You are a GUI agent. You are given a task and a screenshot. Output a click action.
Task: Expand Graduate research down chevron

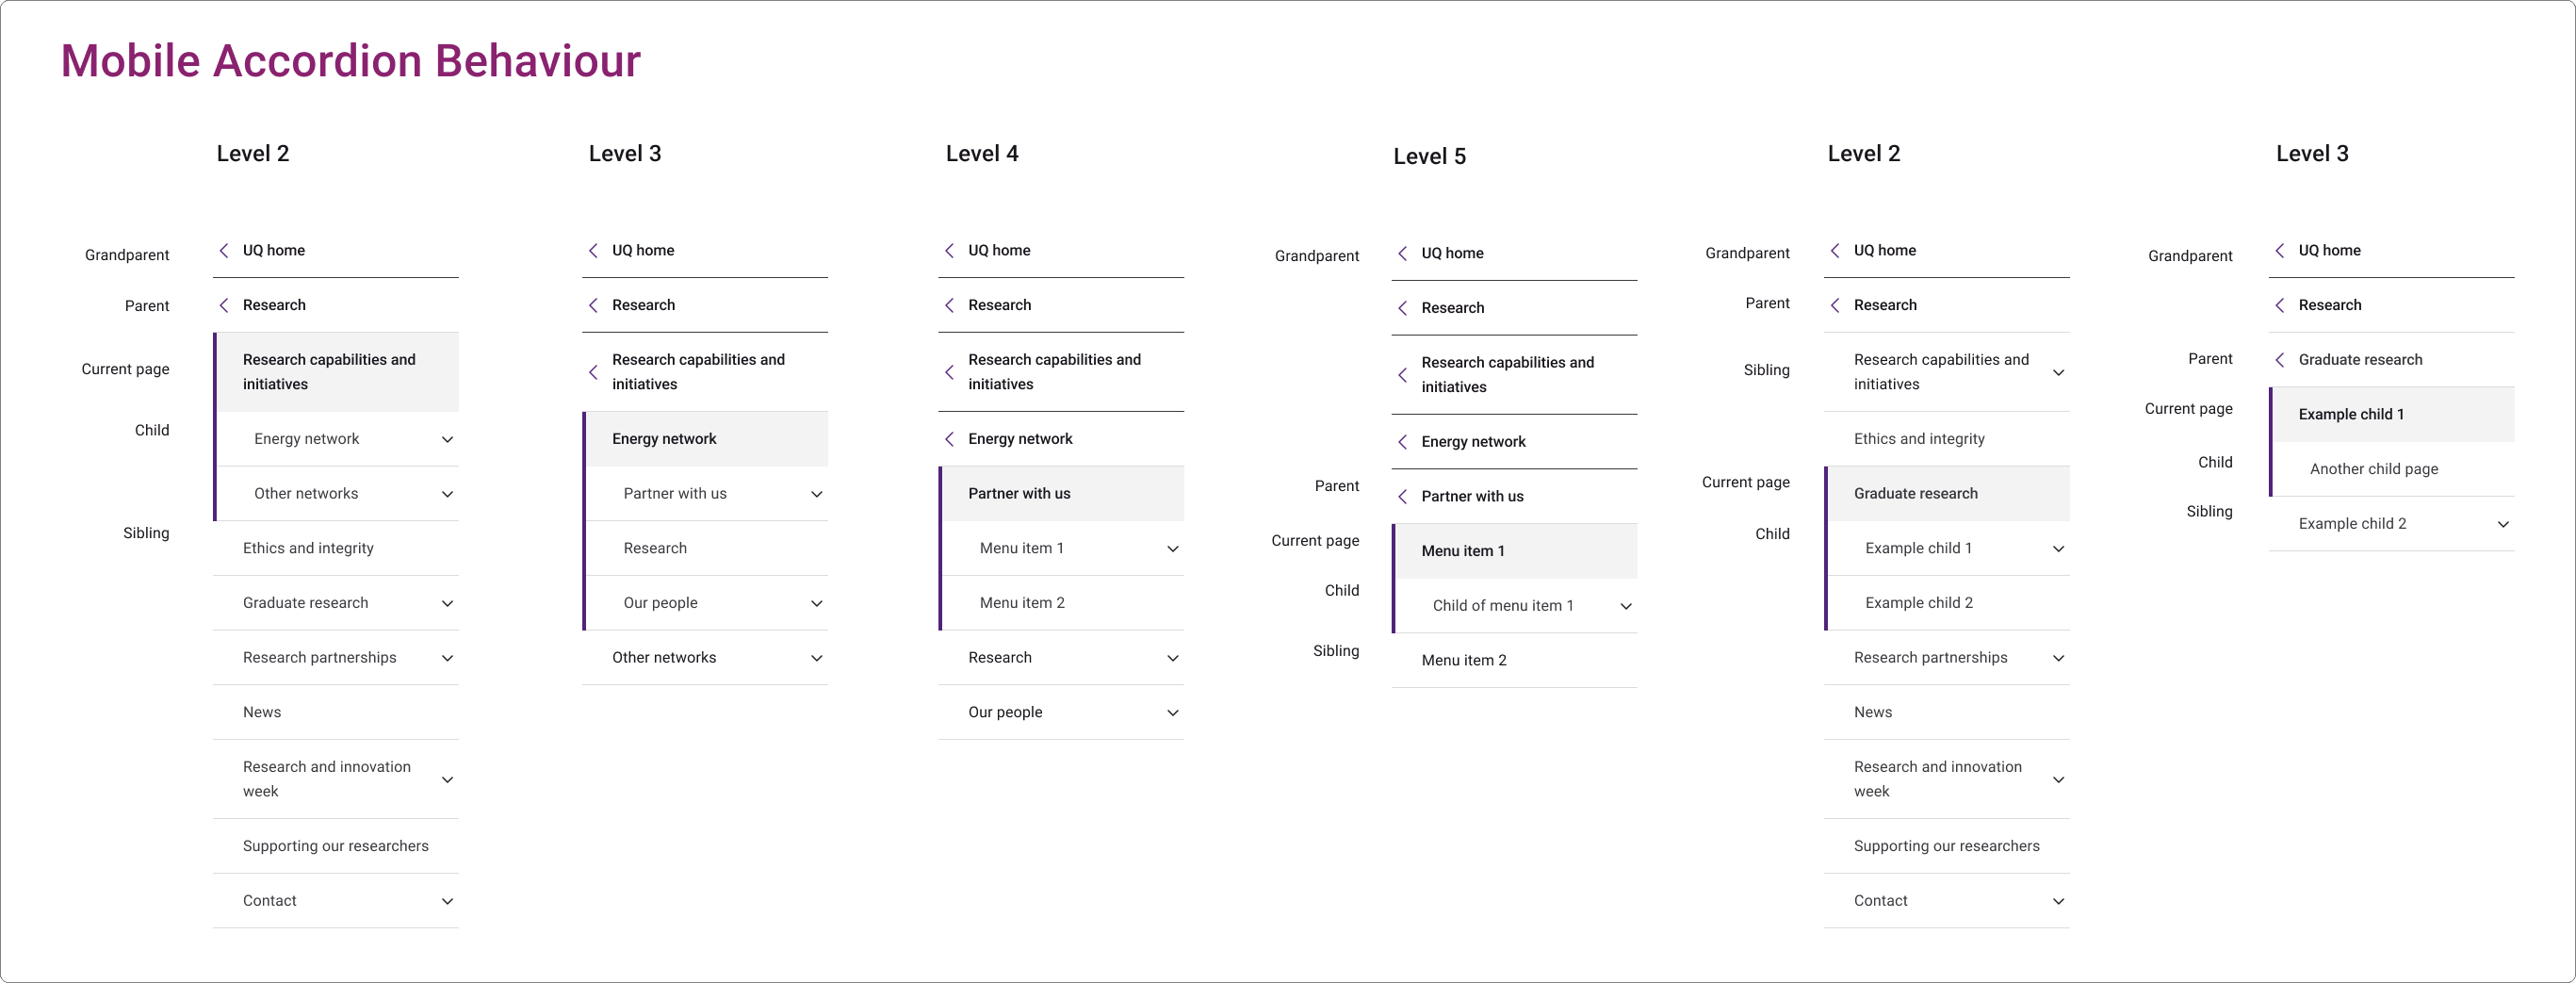pos(447,604)
